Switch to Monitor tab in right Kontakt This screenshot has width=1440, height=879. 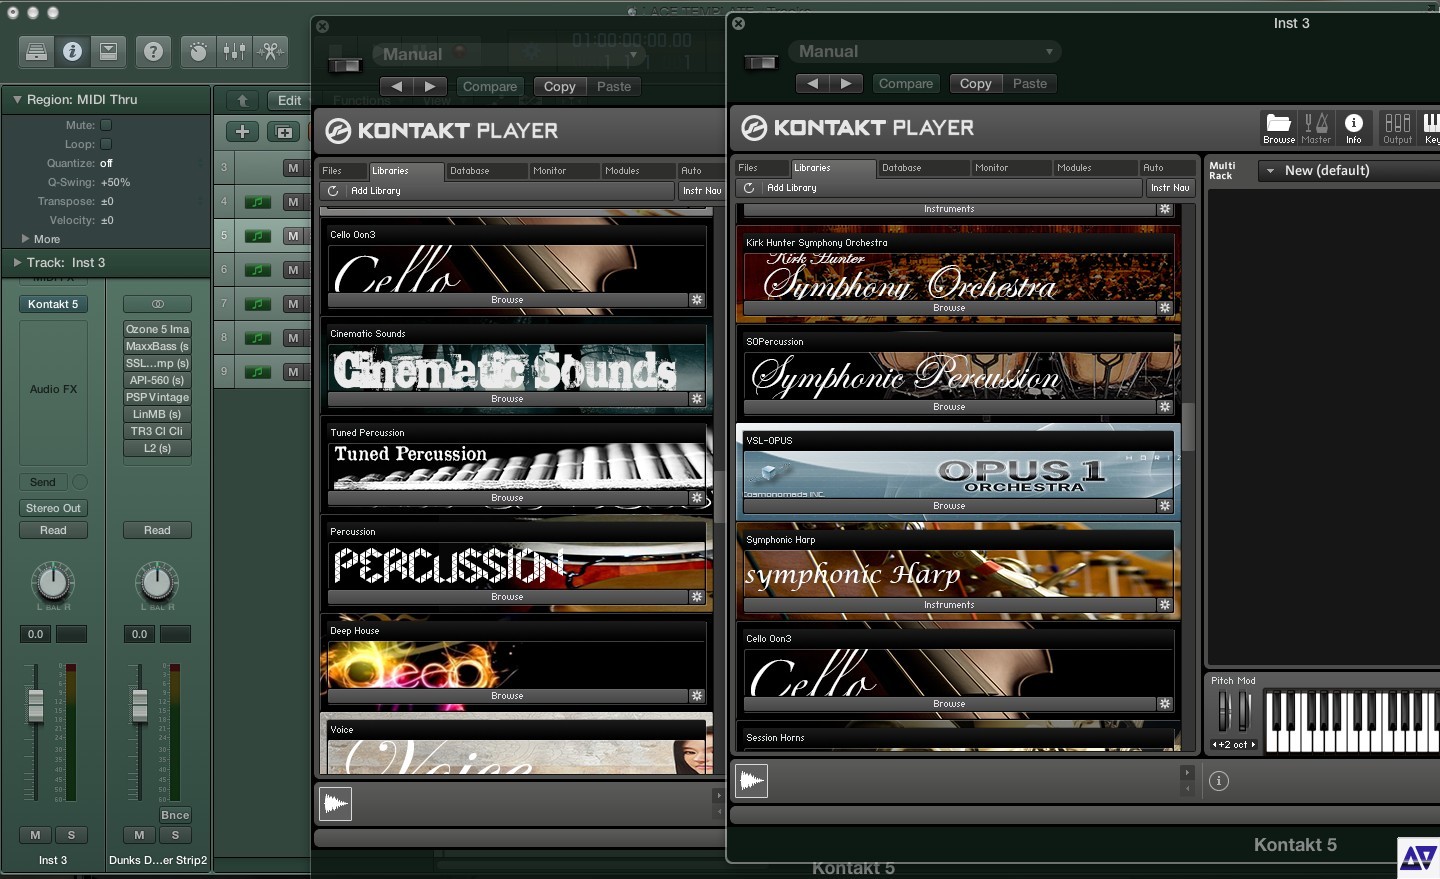(1011, 168)
